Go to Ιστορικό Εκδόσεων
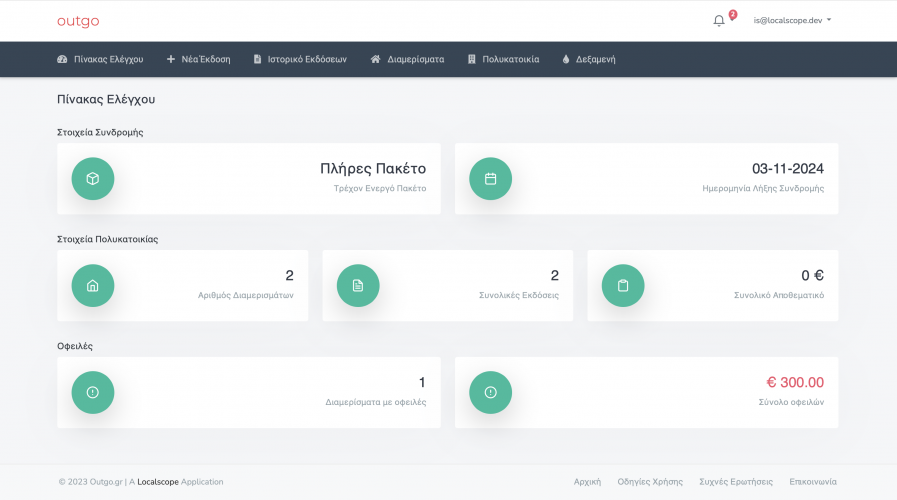The width and height of the screenshot is (897, 500). point(300,59)
